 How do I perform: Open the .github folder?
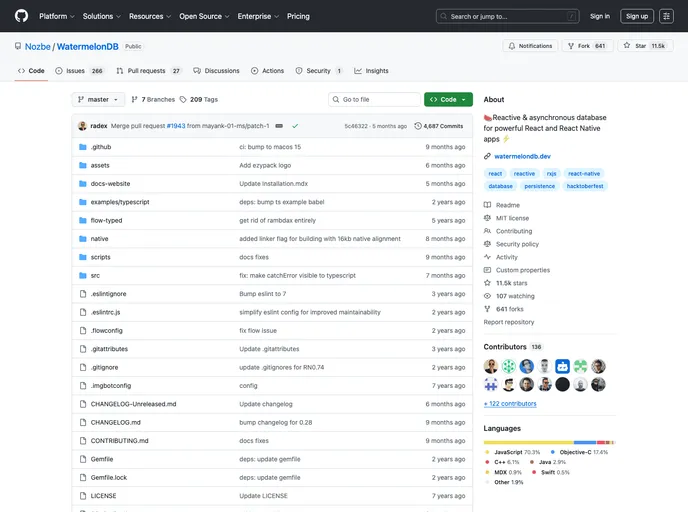tap(101, 147)
